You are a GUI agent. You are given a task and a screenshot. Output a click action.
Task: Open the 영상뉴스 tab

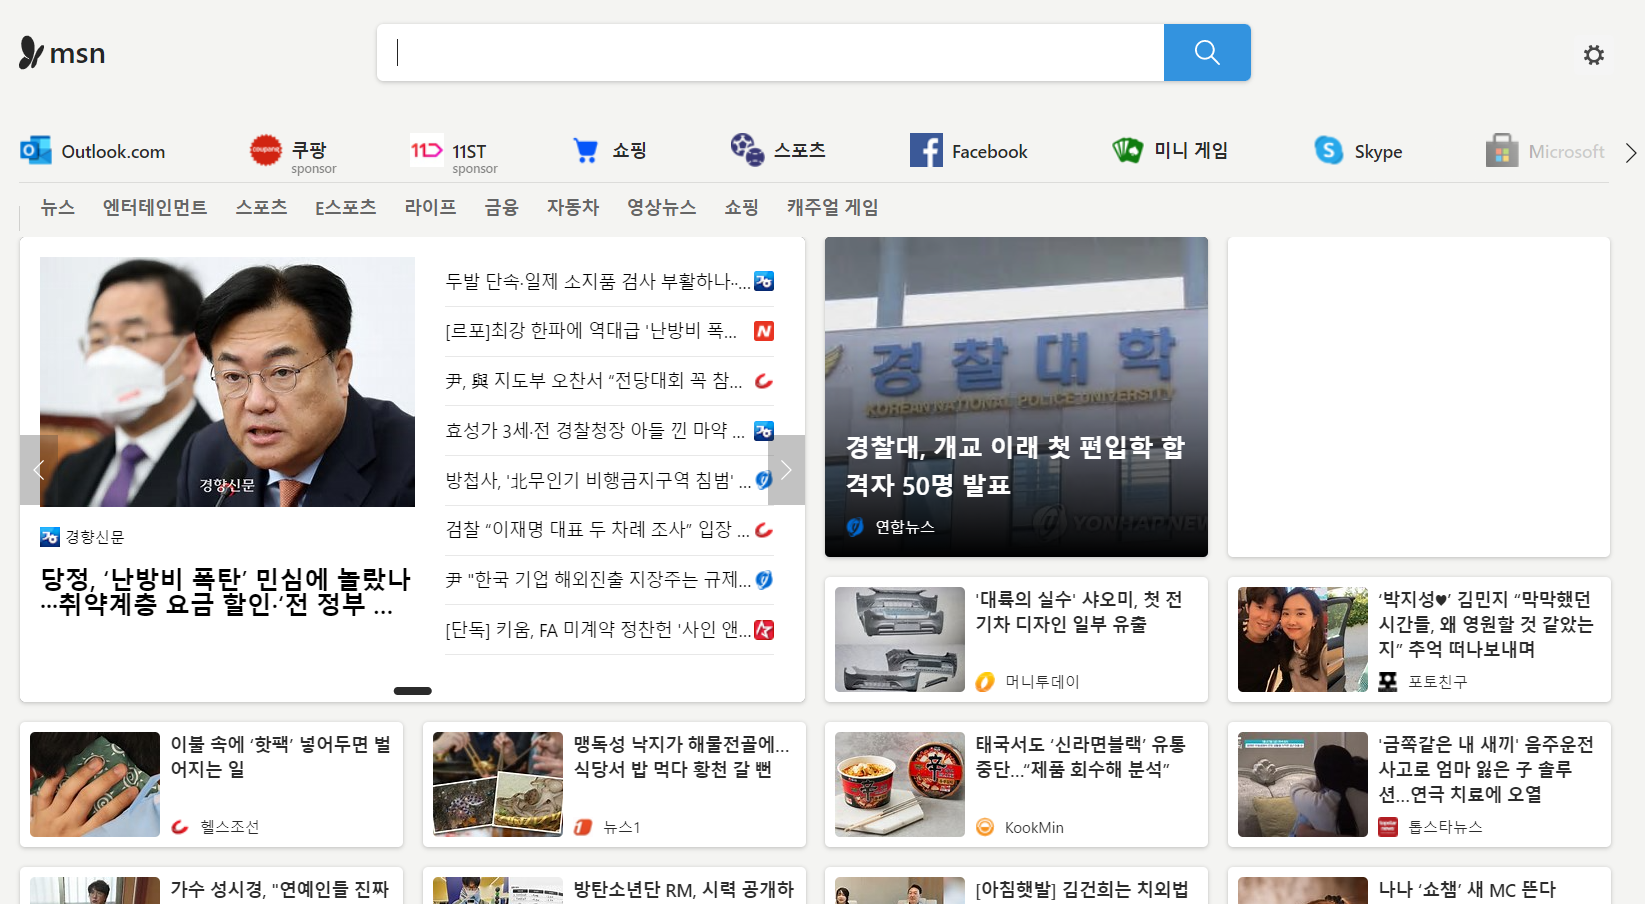coord(661,207)
